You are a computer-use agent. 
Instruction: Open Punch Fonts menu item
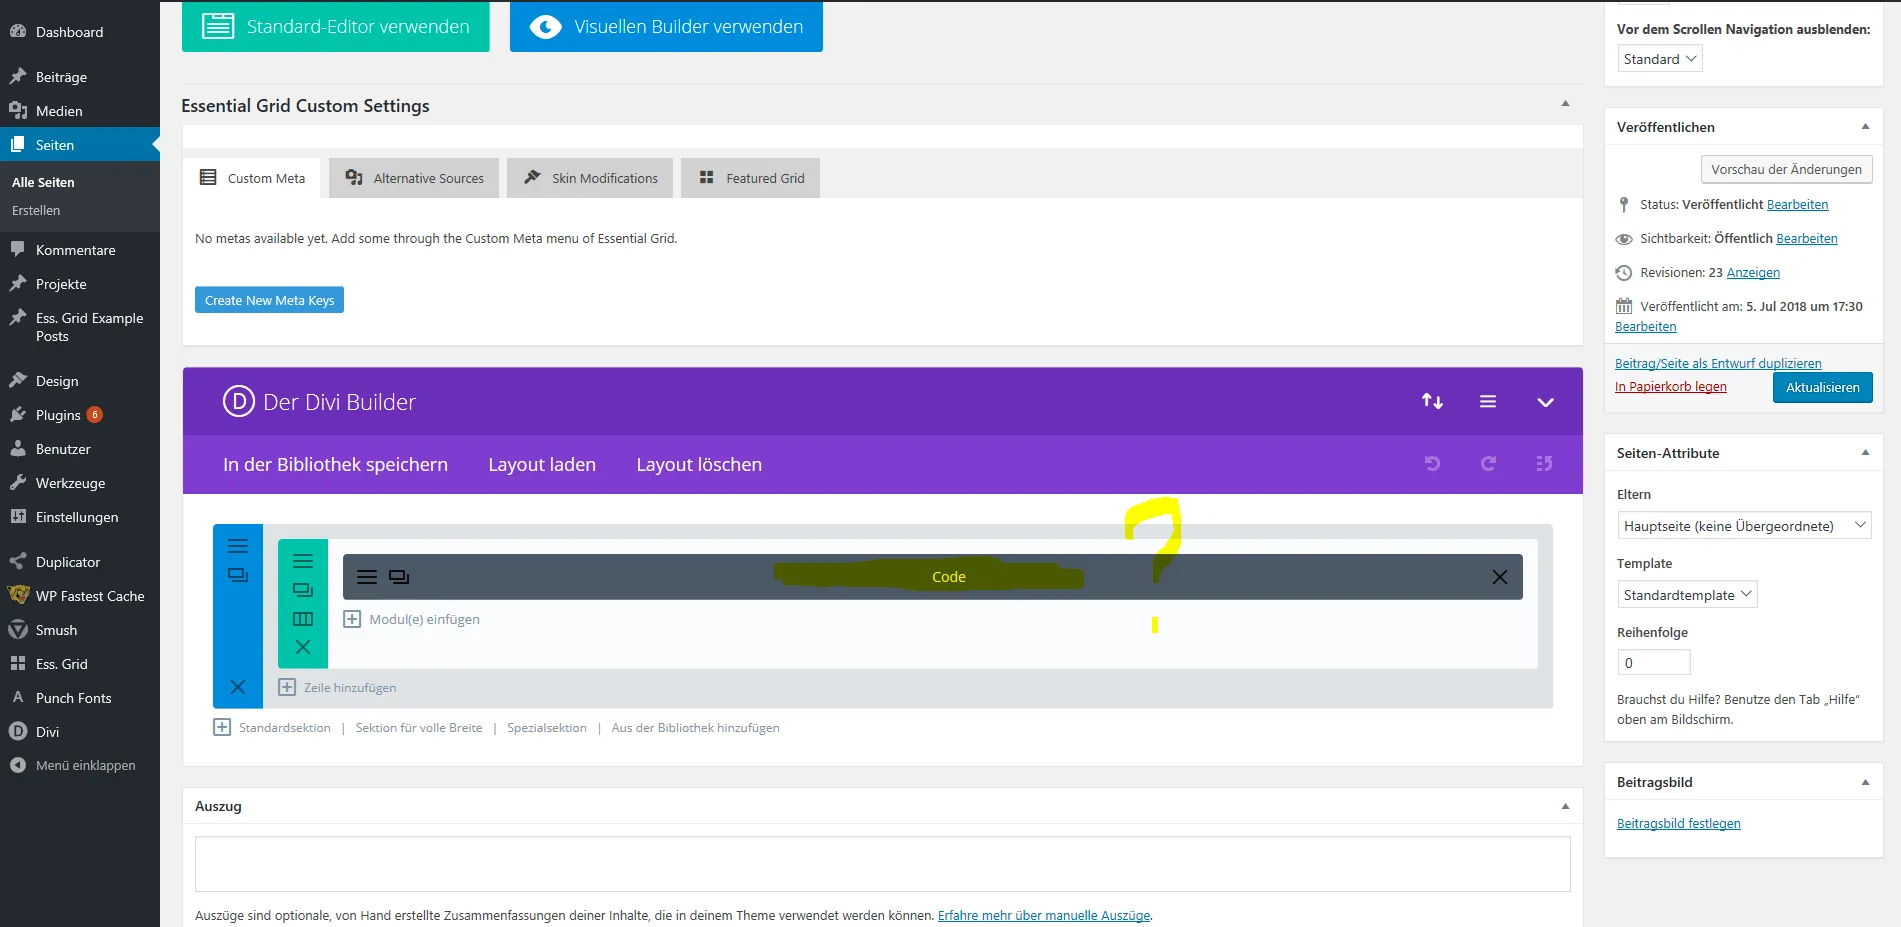coord(80,698)
